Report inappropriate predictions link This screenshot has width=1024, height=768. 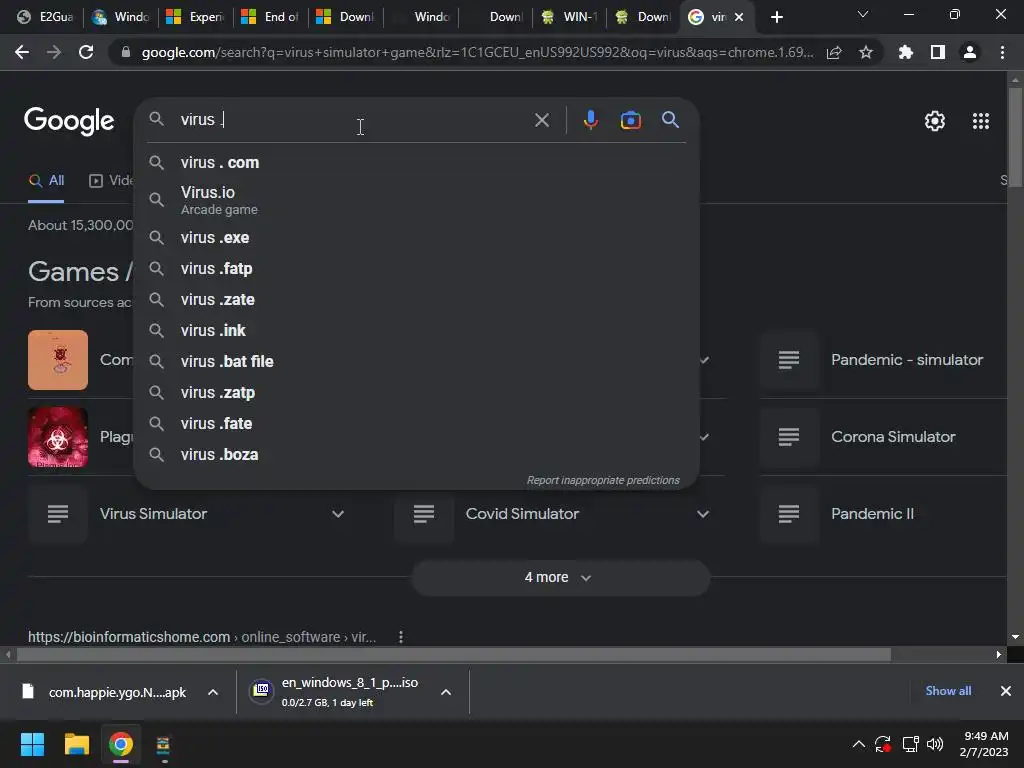603,480
